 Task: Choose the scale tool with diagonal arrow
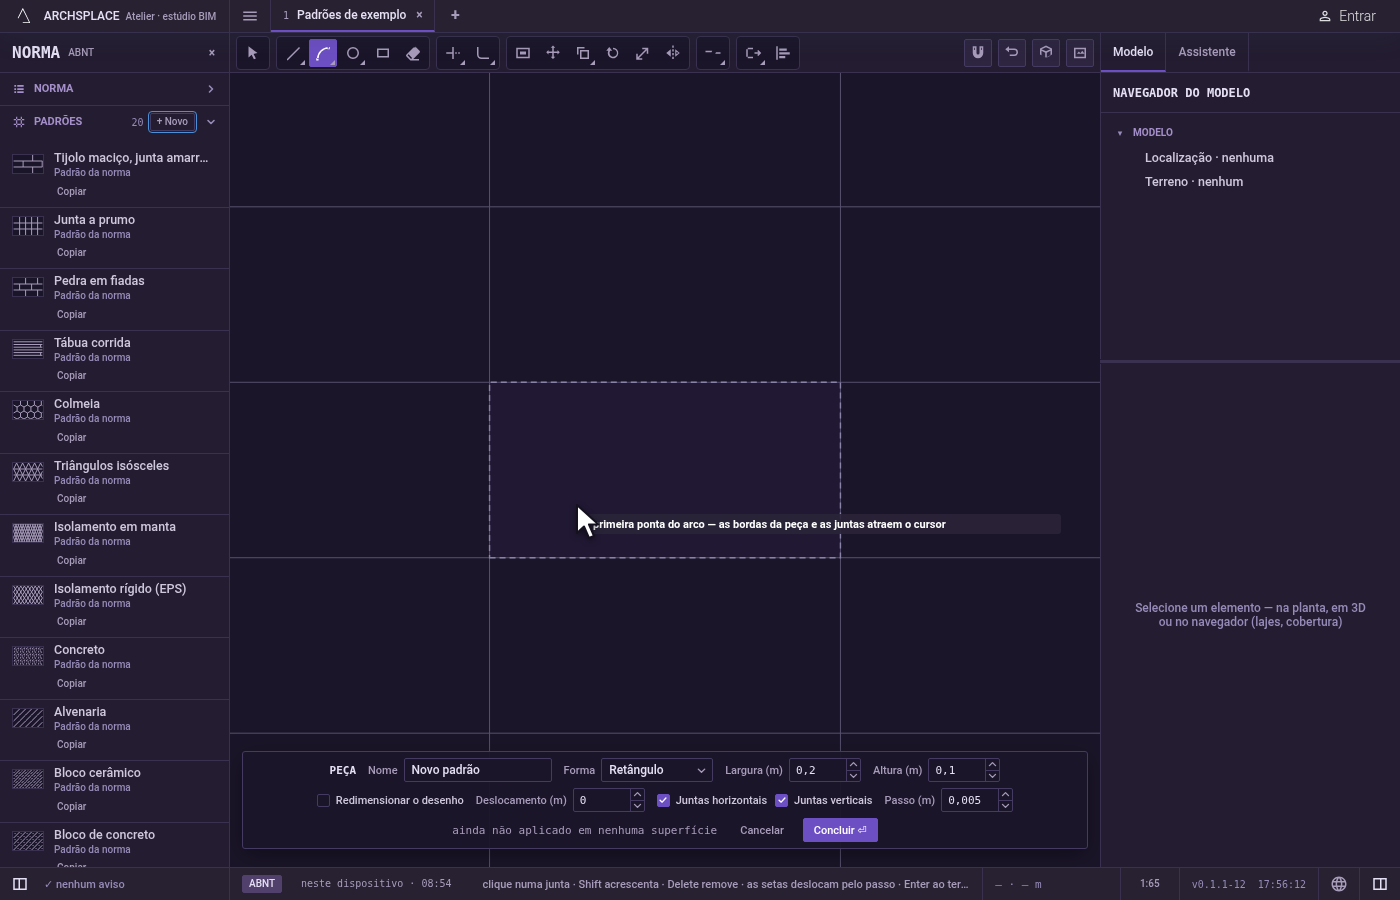point(643,53)
